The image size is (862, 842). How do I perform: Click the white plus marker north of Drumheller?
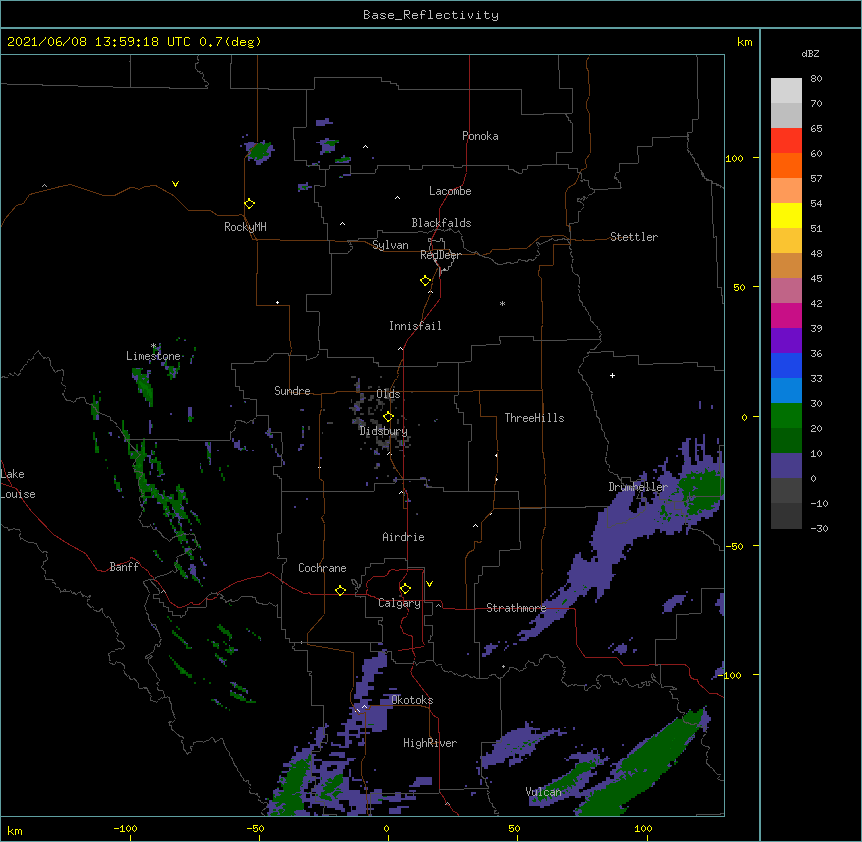point(612,375)
